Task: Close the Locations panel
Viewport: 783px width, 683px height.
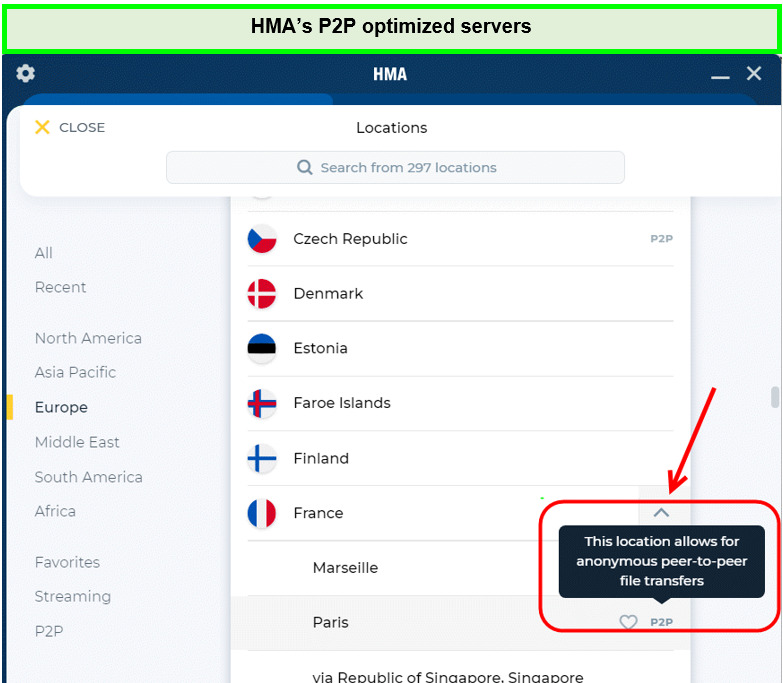Action: [70, 127]
